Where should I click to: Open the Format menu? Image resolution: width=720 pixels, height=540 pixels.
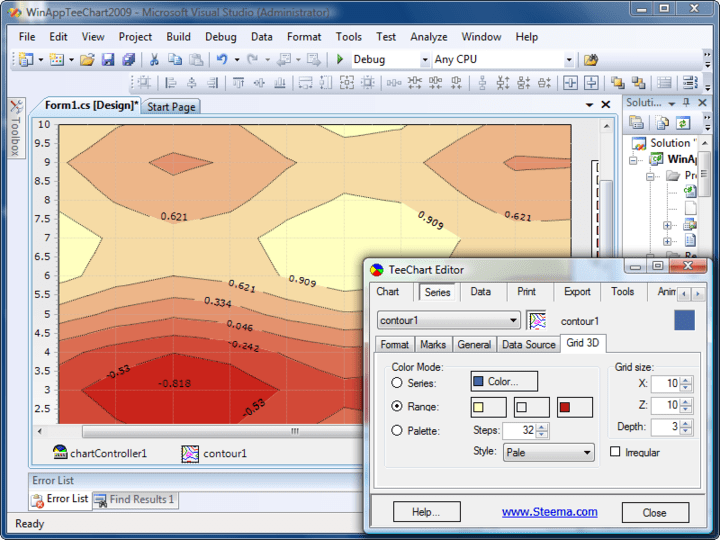pos(304,37)
